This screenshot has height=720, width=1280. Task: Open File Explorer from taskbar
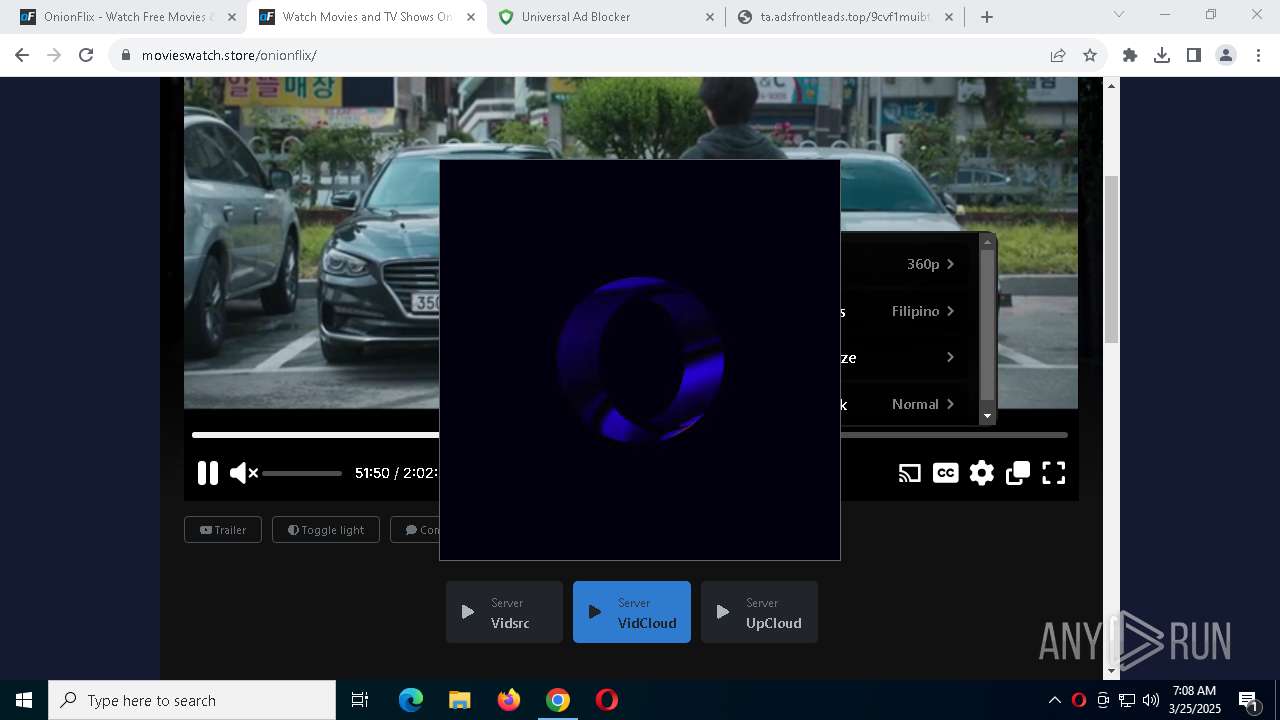click(x=459, y=700)
